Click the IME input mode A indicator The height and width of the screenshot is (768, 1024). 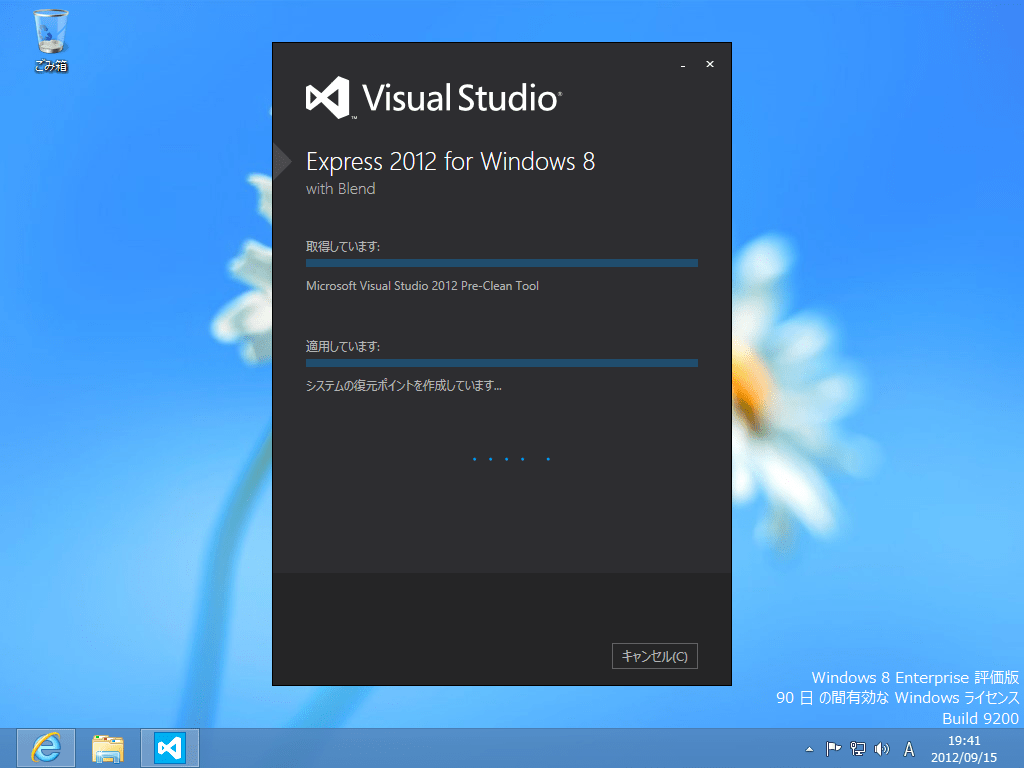[908, 749]
